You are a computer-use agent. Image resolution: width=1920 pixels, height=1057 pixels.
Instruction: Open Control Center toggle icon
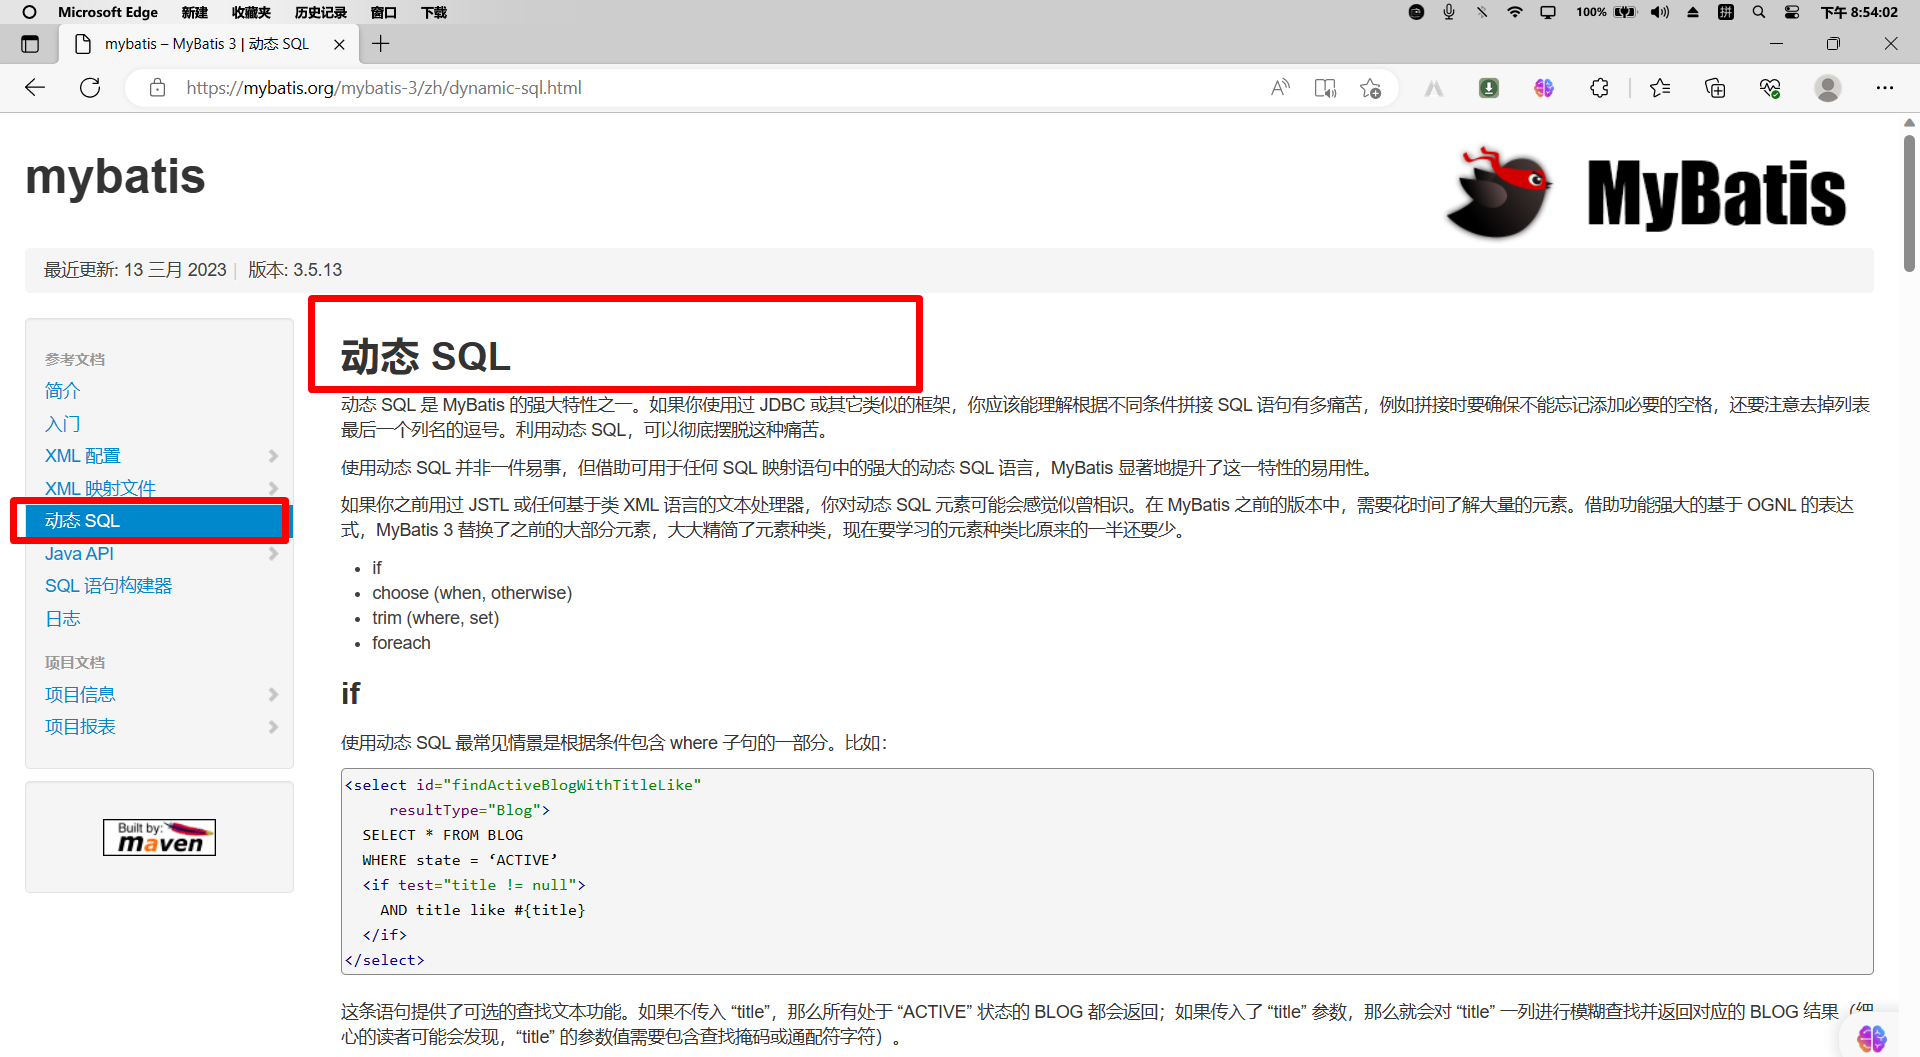coord(1792,12)
